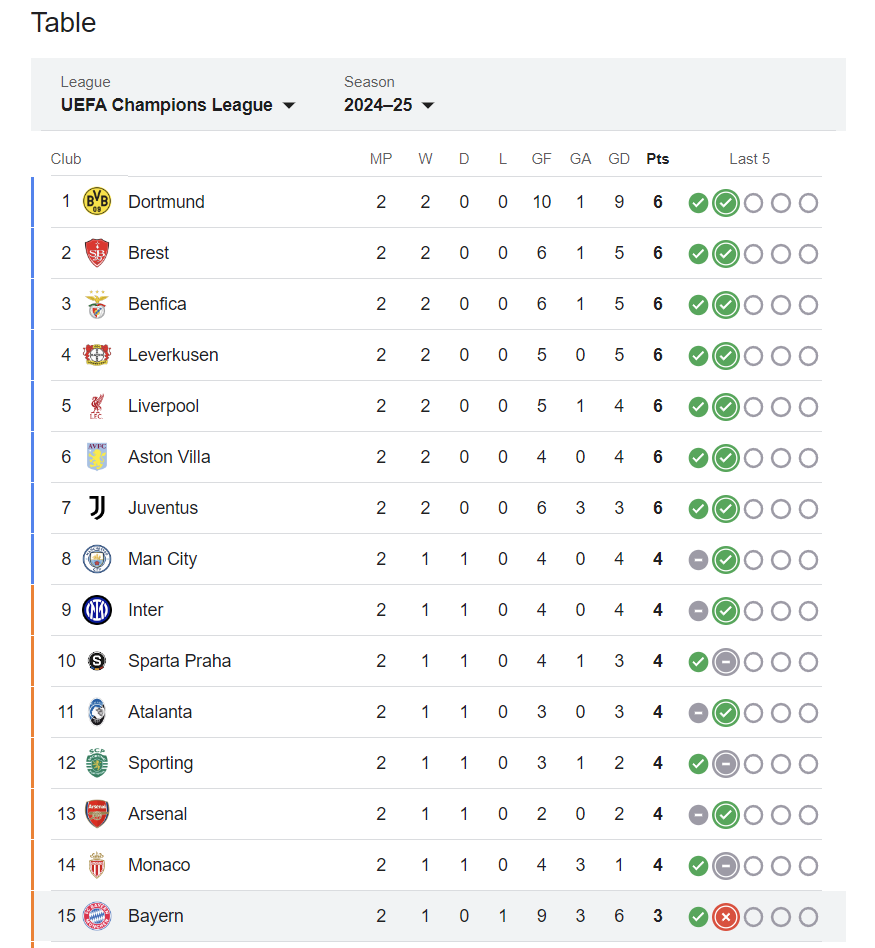Click the Juventus logo icon
The height and width of the screenshot is (948, 875).
(x=97, y=508)
